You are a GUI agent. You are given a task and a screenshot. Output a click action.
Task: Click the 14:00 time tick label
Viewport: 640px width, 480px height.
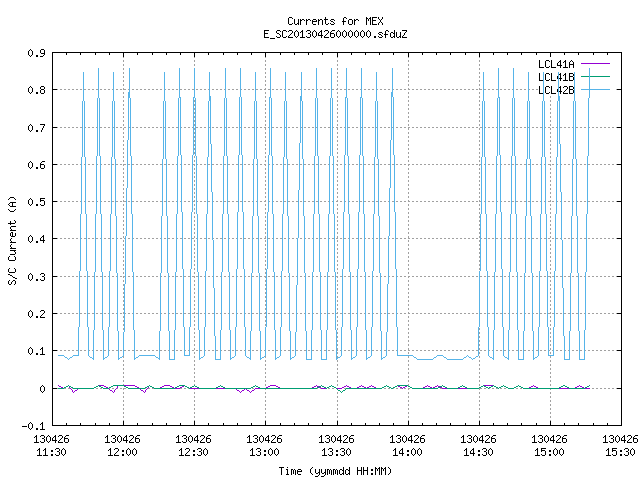[407, 452]
